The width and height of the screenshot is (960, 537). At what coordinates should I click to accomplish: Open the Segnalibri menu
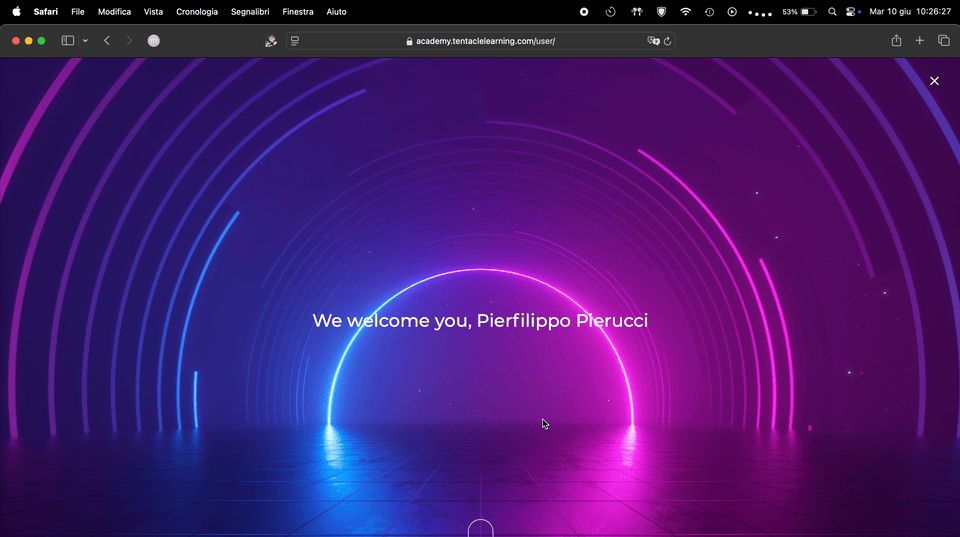[x=250, y=12]
